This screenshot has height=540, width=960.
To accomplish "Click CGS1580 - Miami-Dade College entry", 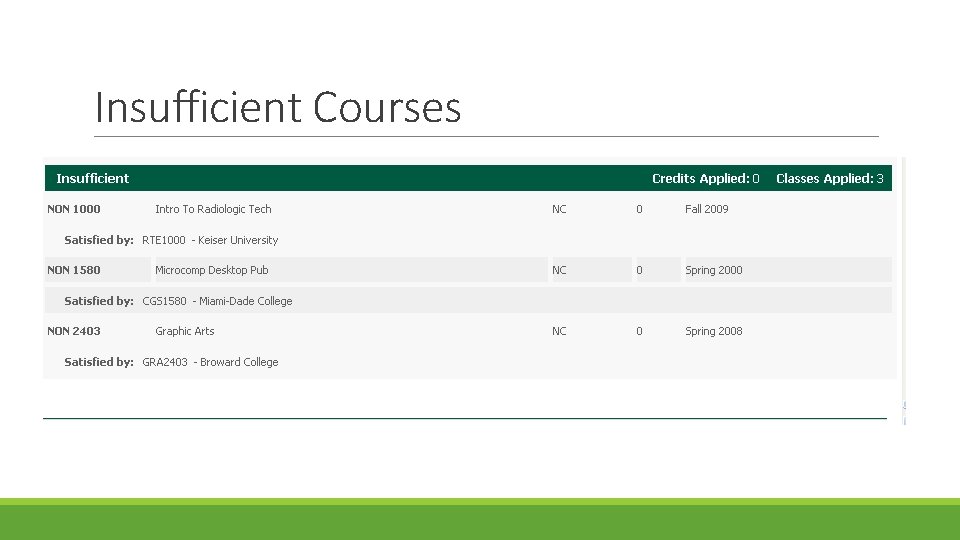I will tap(217, 301).
